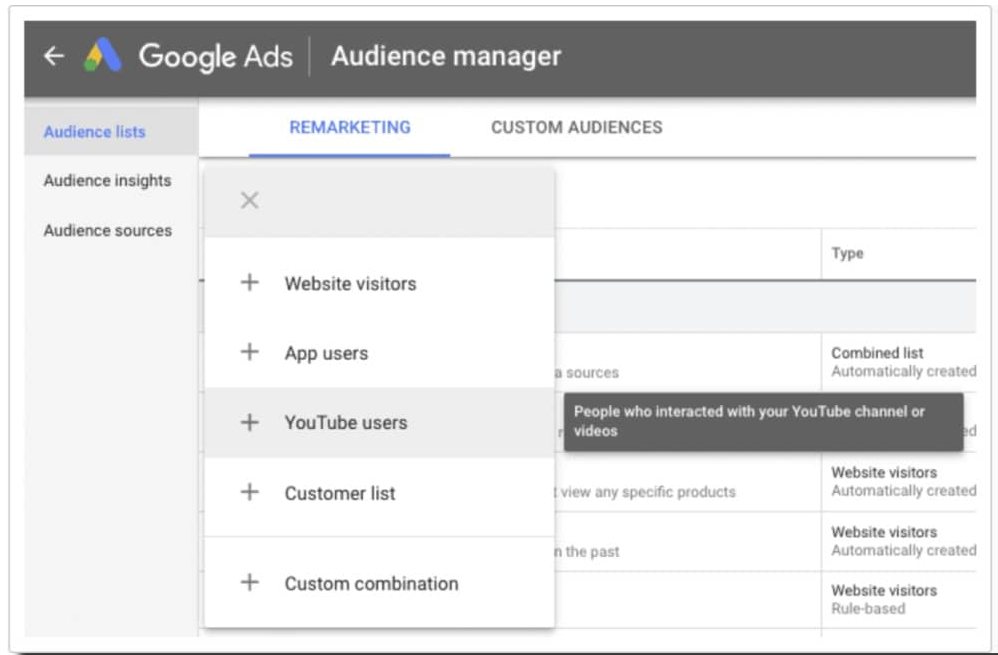
Task: Click the Type column header
Action: [847, 253]
